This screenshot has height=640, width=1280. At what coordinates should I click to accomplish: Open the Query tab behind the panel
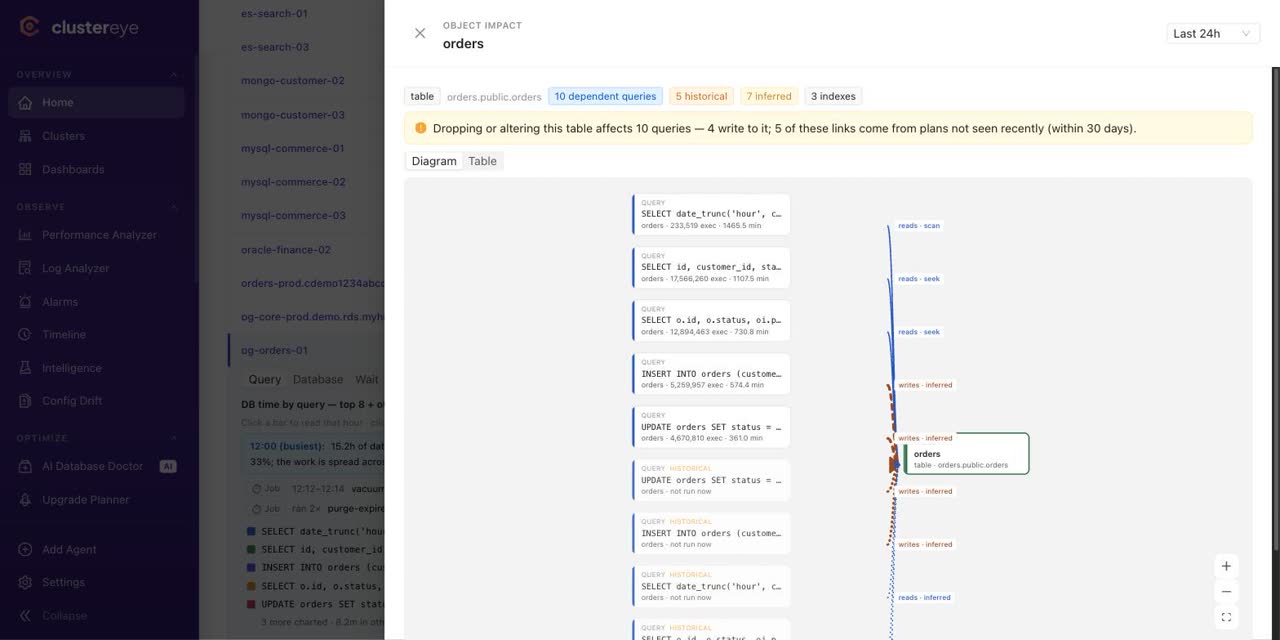(265, 379)
